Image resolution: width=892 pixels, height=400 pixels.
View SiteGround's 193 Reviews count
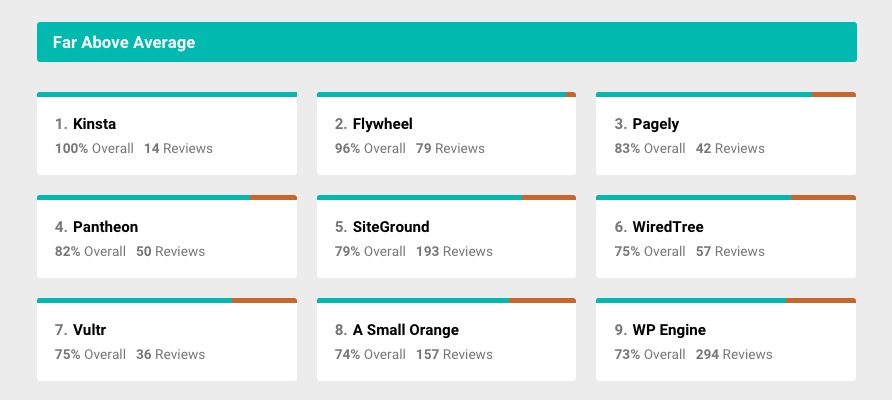pyautogui.click(x=454, y=251)
